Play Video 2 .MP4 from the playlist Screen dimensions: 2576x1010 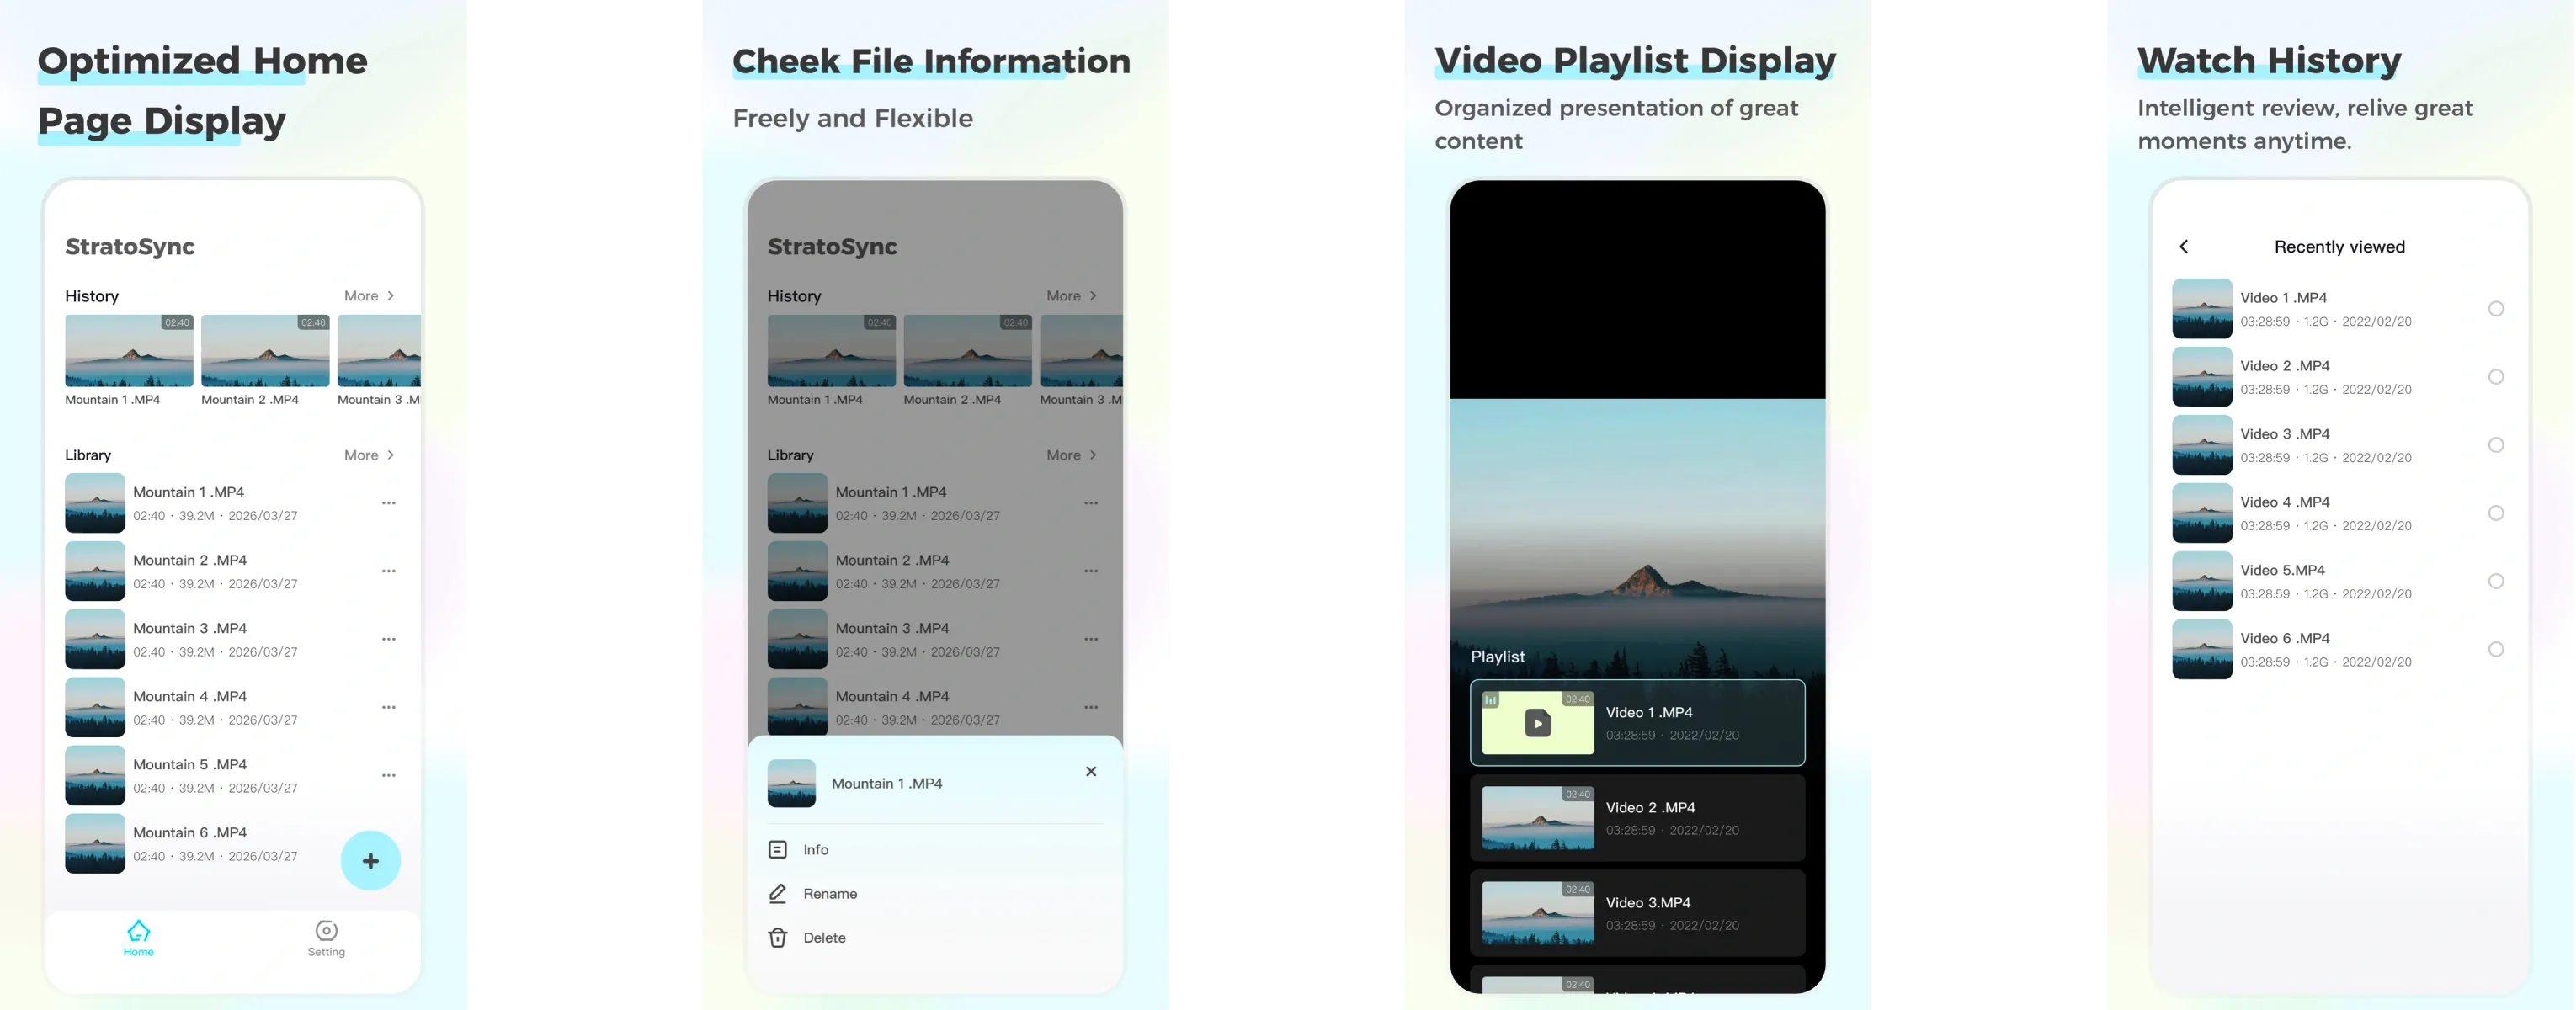1637,818
